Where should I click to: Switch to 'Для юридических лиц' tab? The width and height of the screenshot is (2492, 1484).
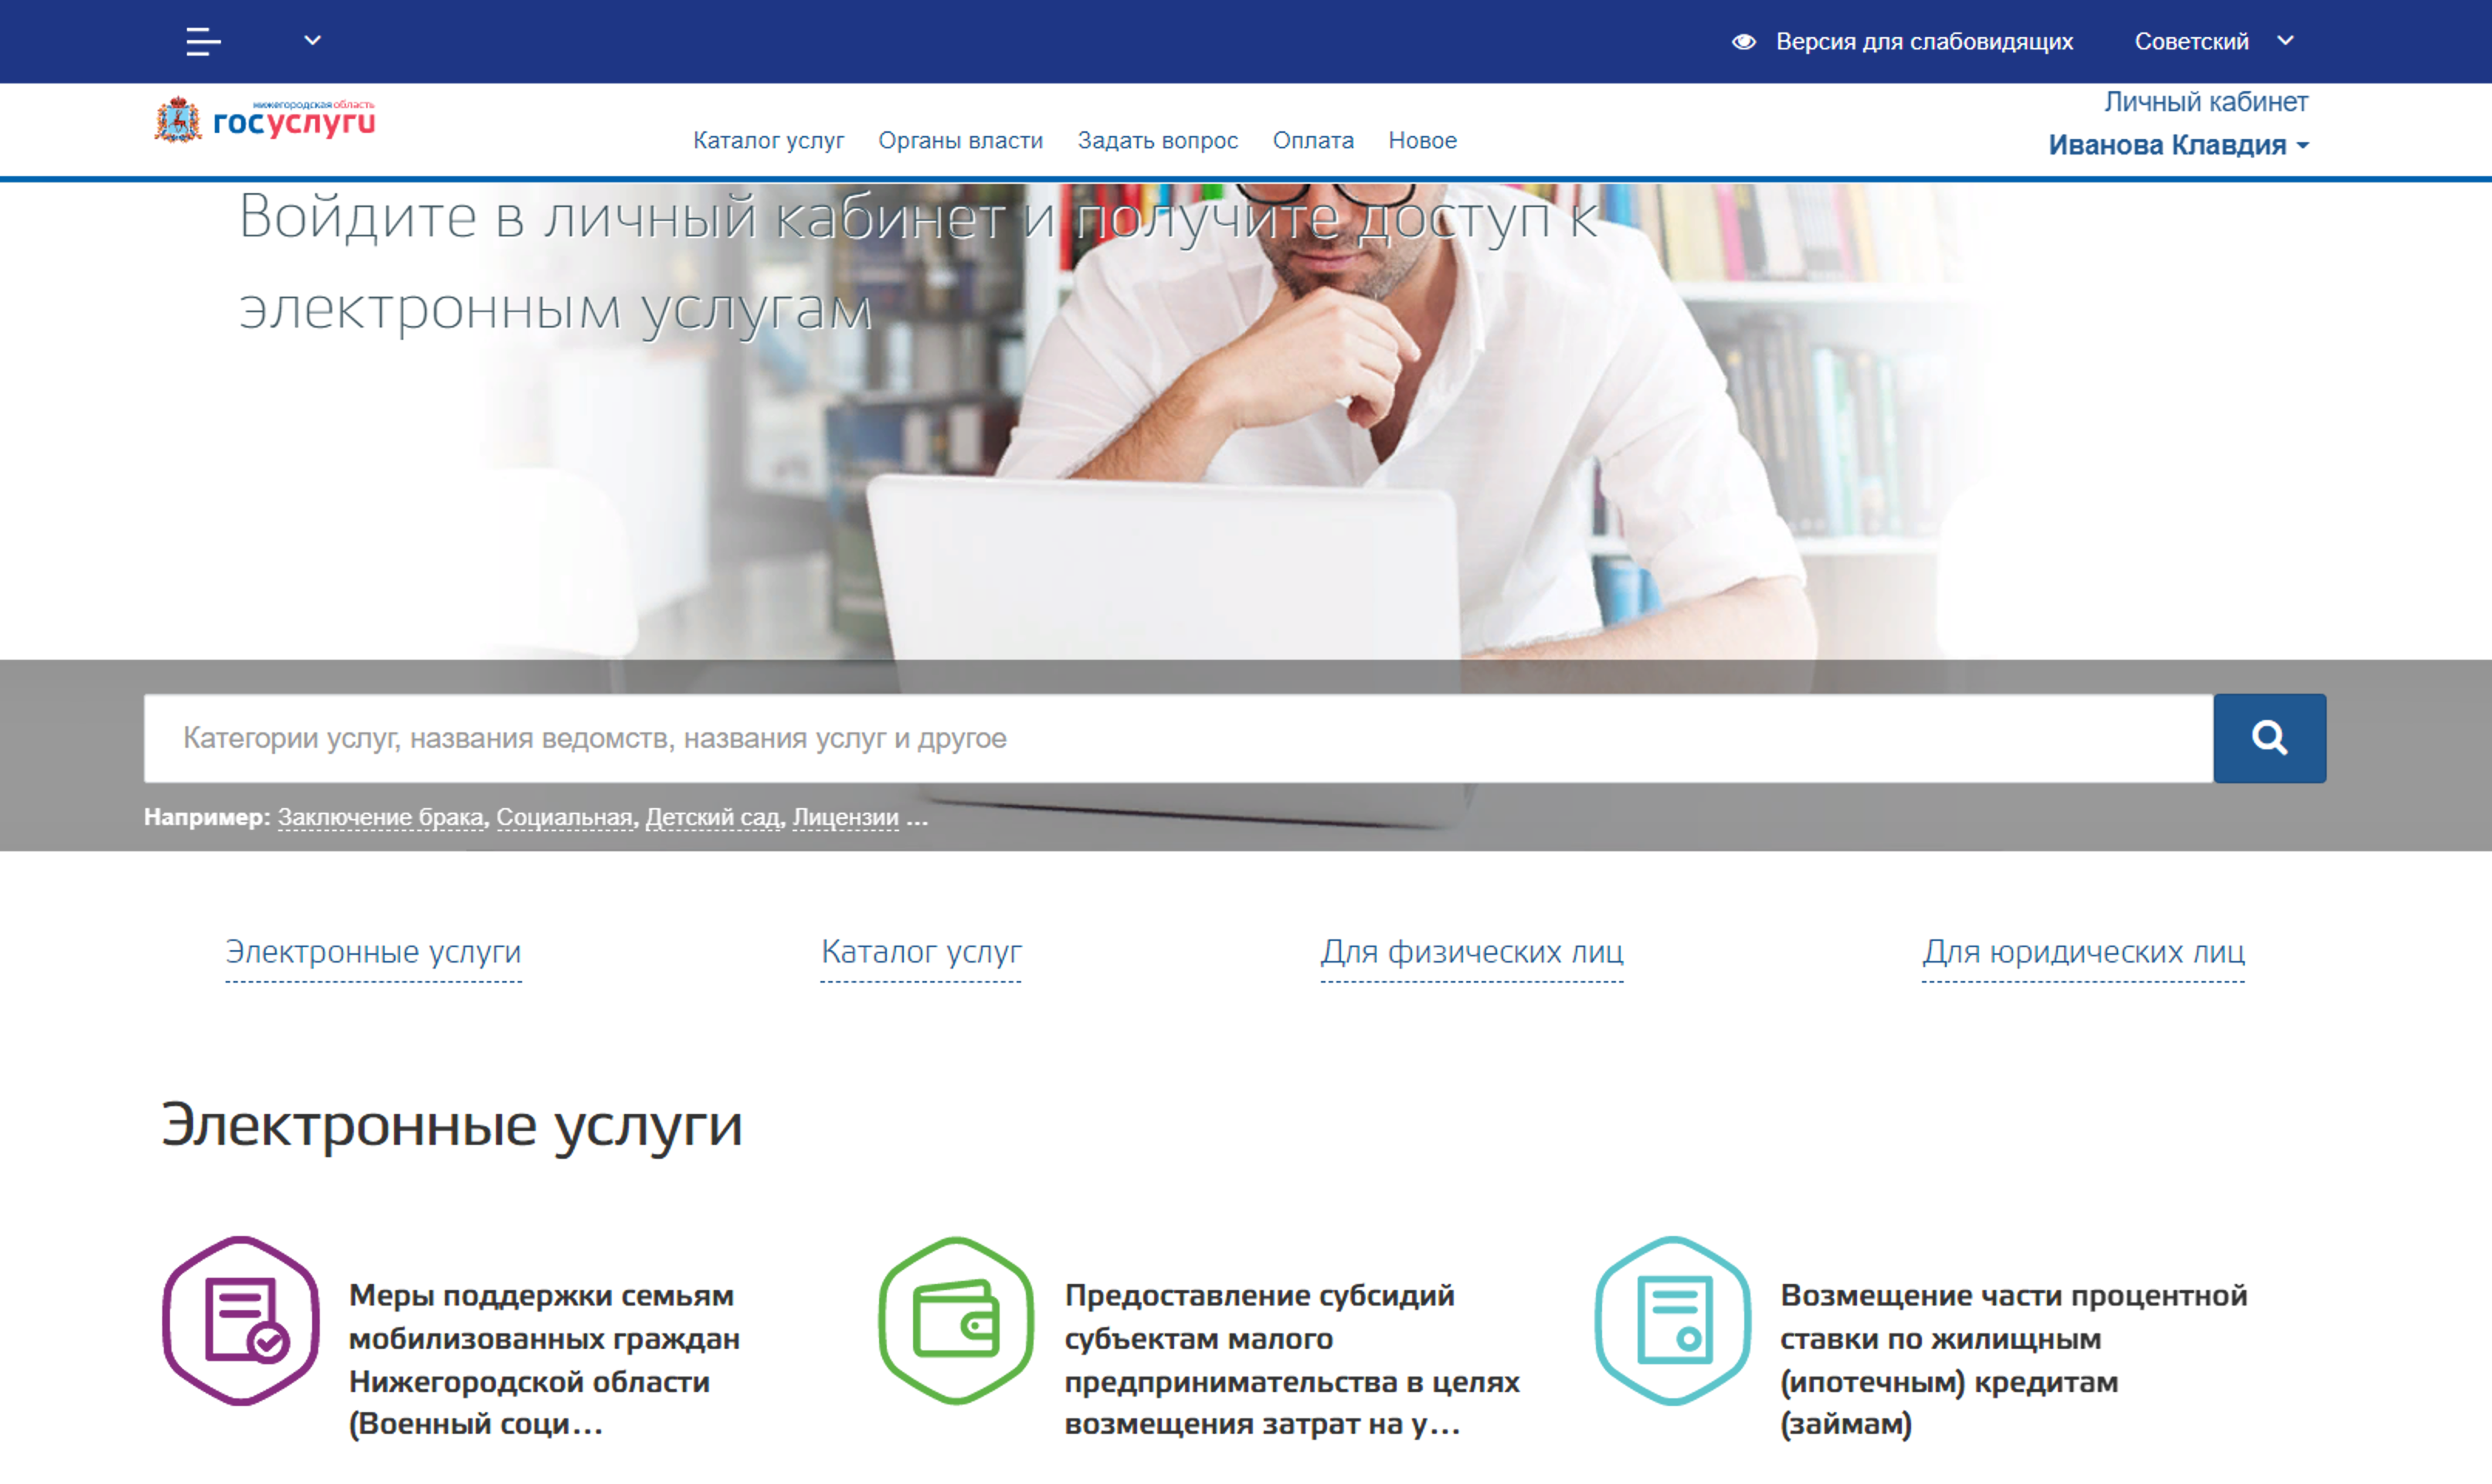coord(2083,952)
